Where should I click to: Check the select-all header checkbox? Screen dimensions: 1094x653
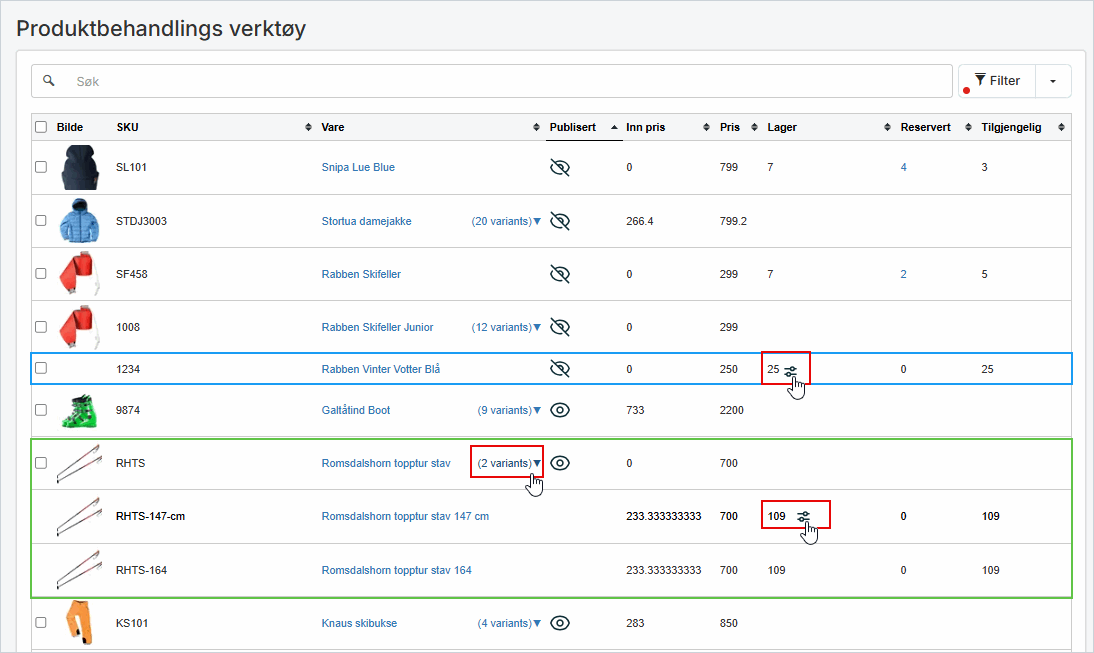[41, 127]
